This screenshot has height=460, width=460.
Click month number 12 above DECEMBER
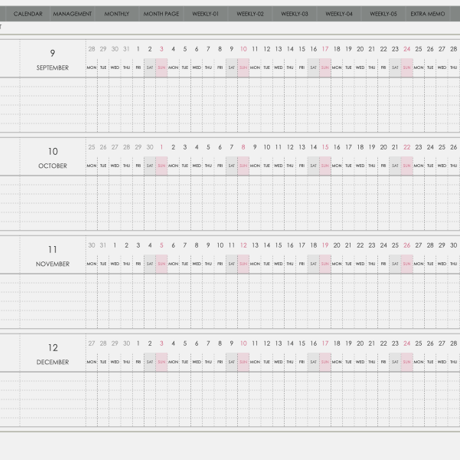pyautogui.click(x=53, y=348)
